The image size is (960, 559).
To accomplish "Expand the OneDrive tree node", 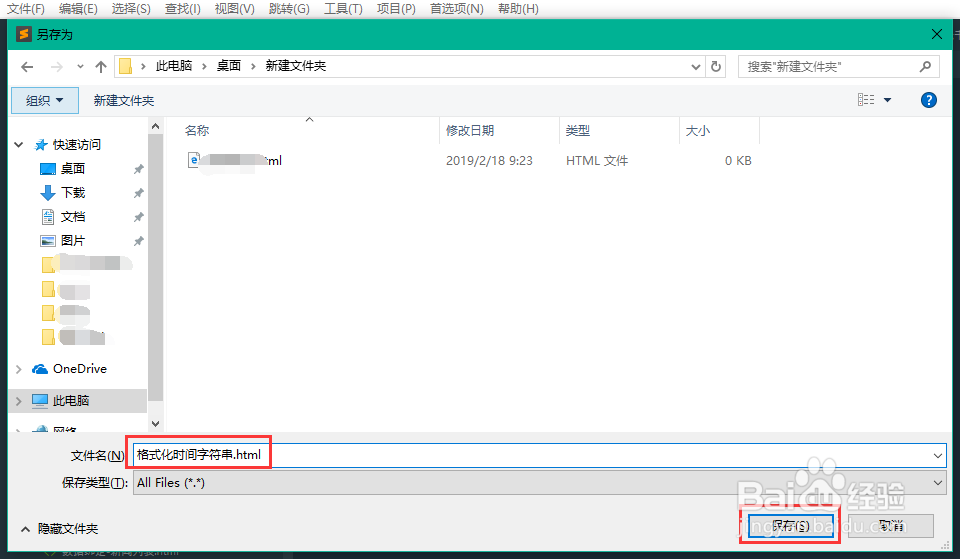I will [x=18, y=369].
